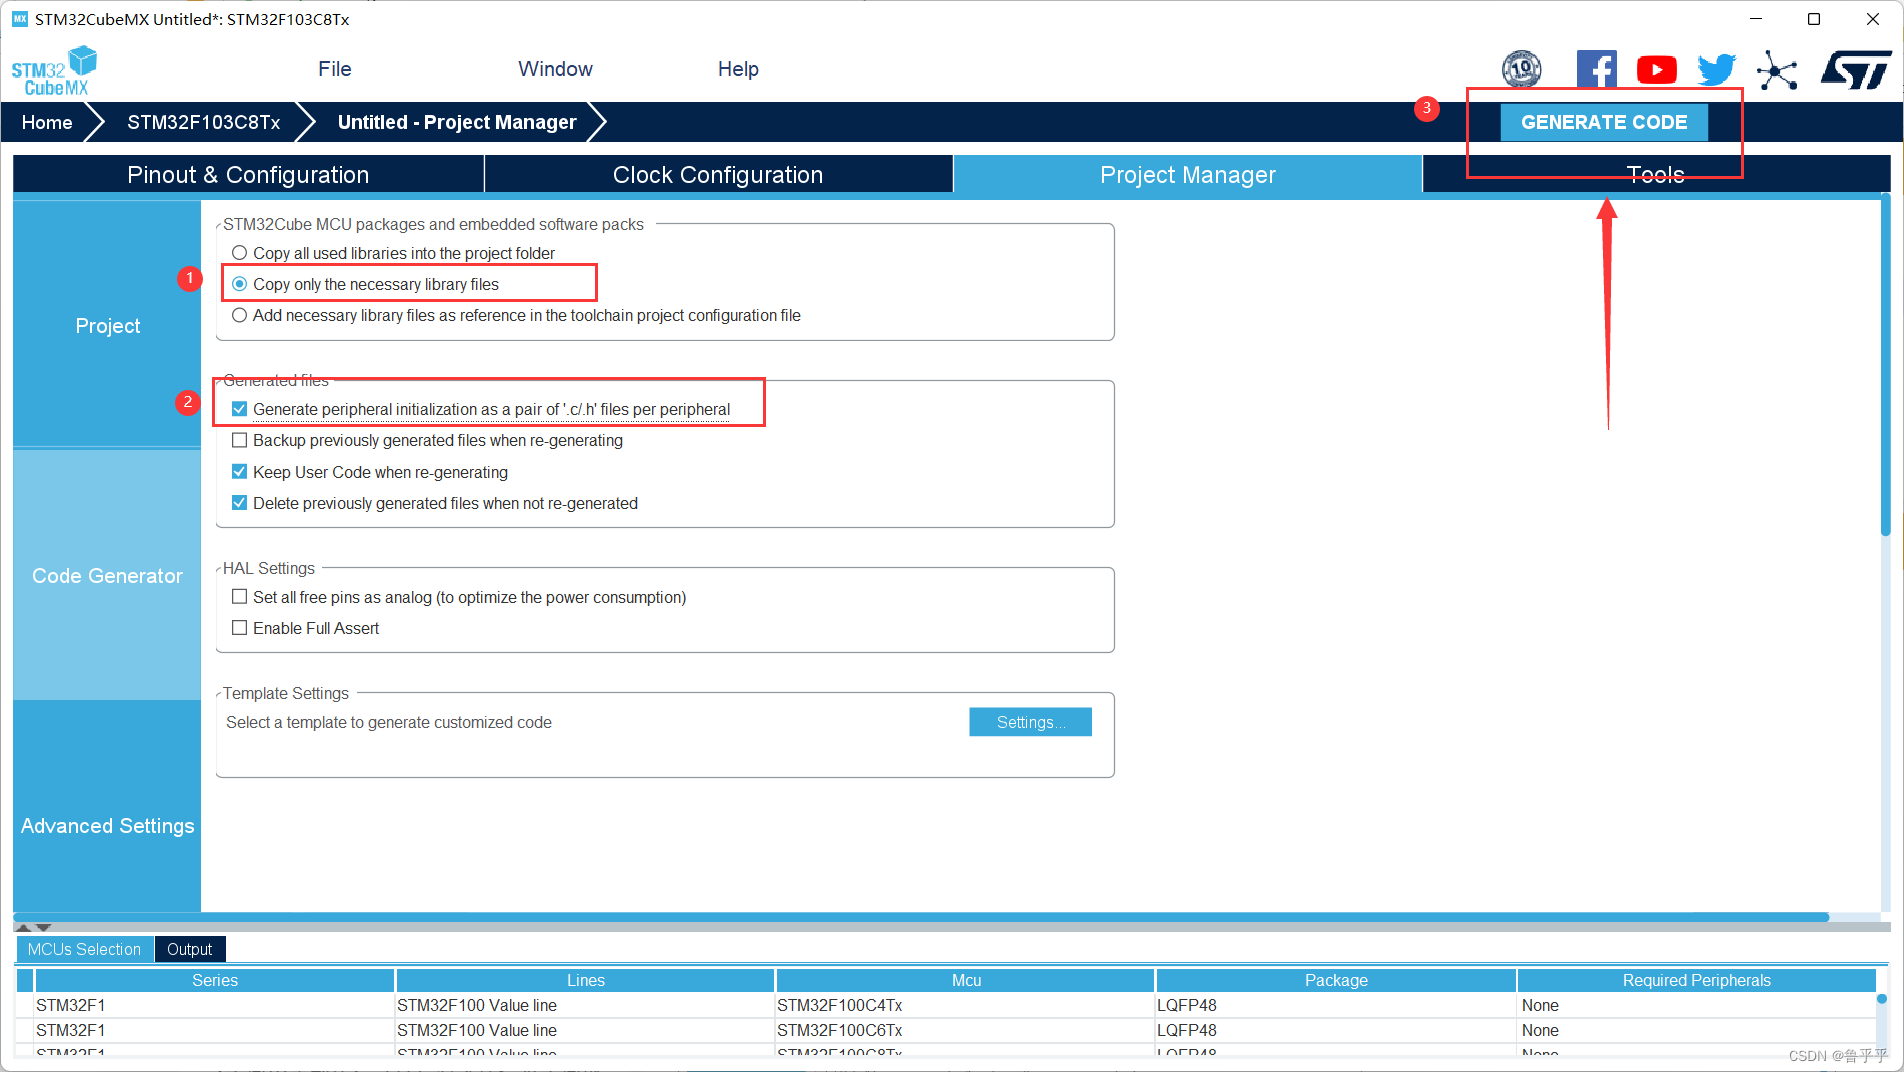The width and height of the screenshot is (1904, 1072).
Task: Click Untitled - Project Manager breadcrumb
Action: pos(457,122)
